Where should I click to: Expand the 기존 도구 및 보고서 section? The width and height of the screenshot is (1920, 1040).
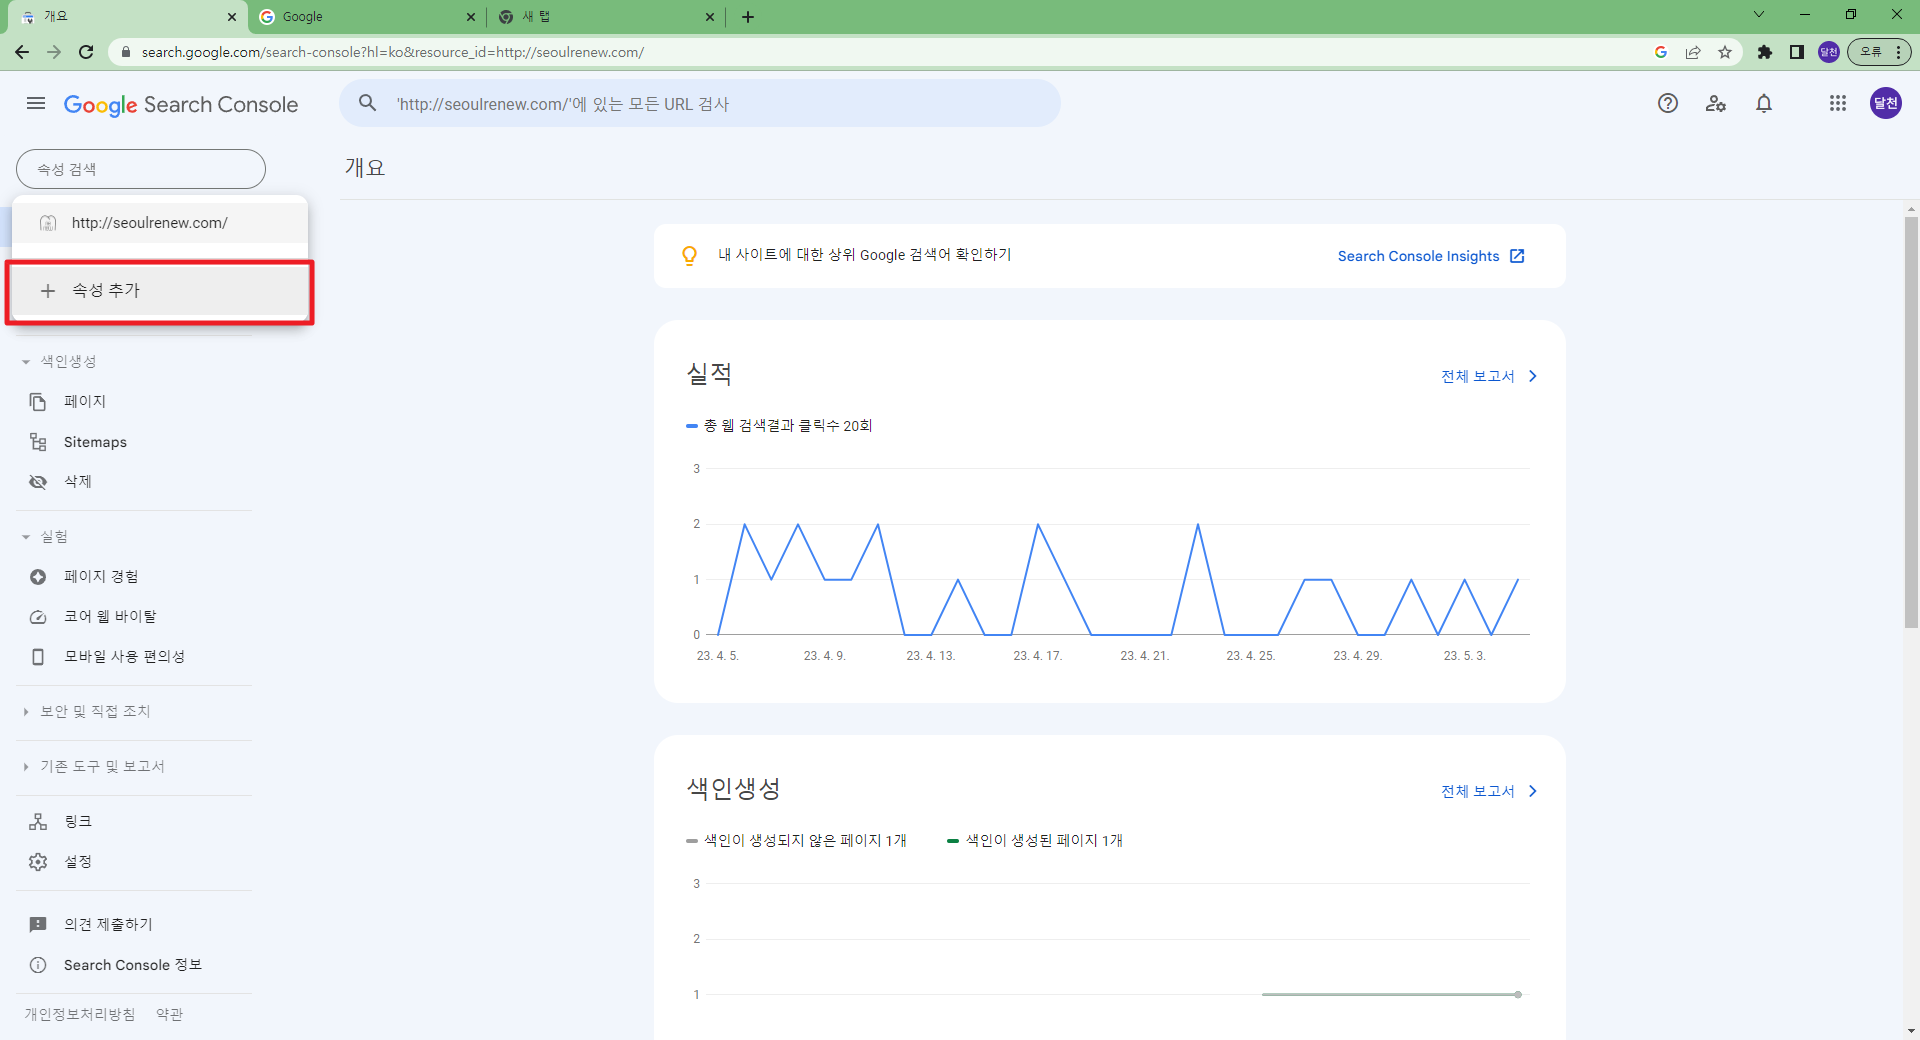pos(26,767)
